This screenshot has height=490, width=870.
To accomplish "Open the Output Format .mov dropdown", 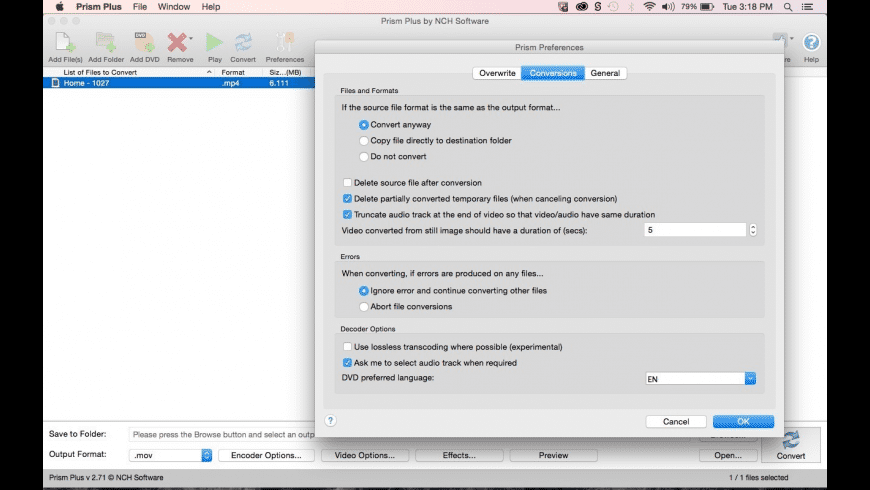I will pyautogui.click(x=206, y=455).
